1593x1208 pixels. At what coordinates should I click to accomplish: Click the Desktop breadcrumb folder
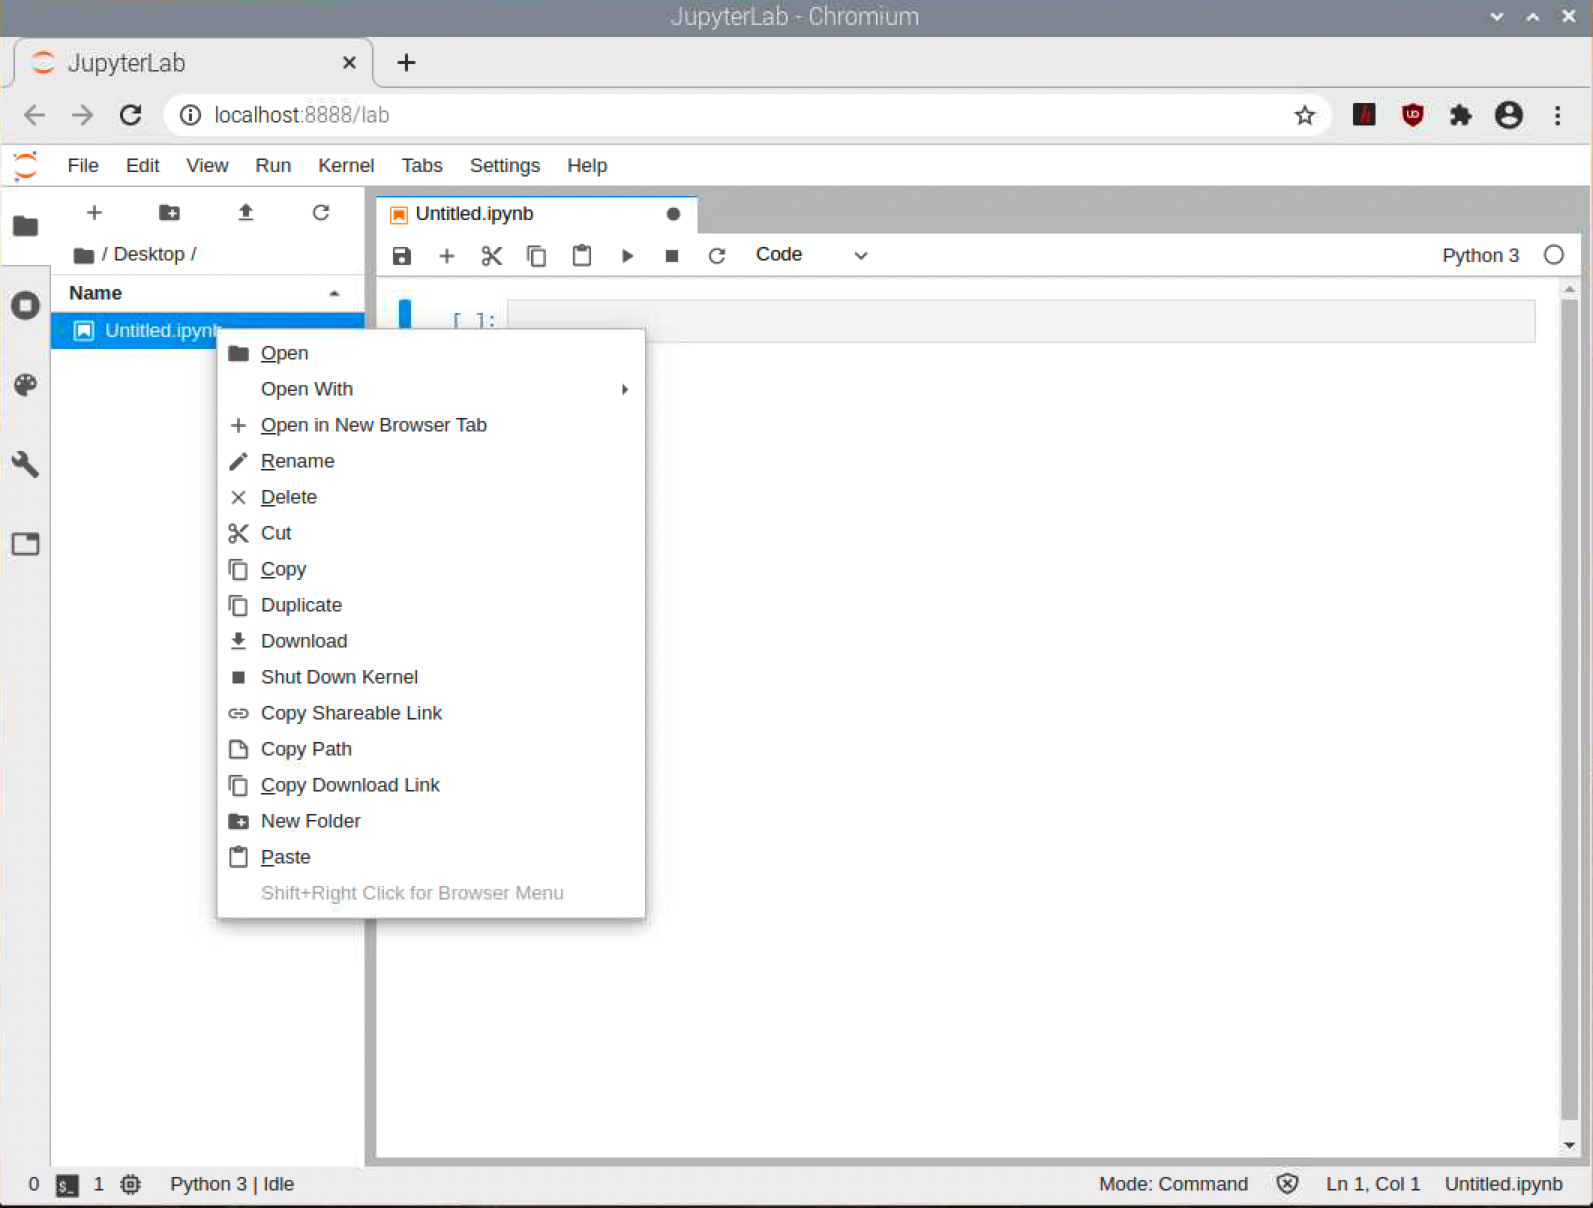coord(149,254)
